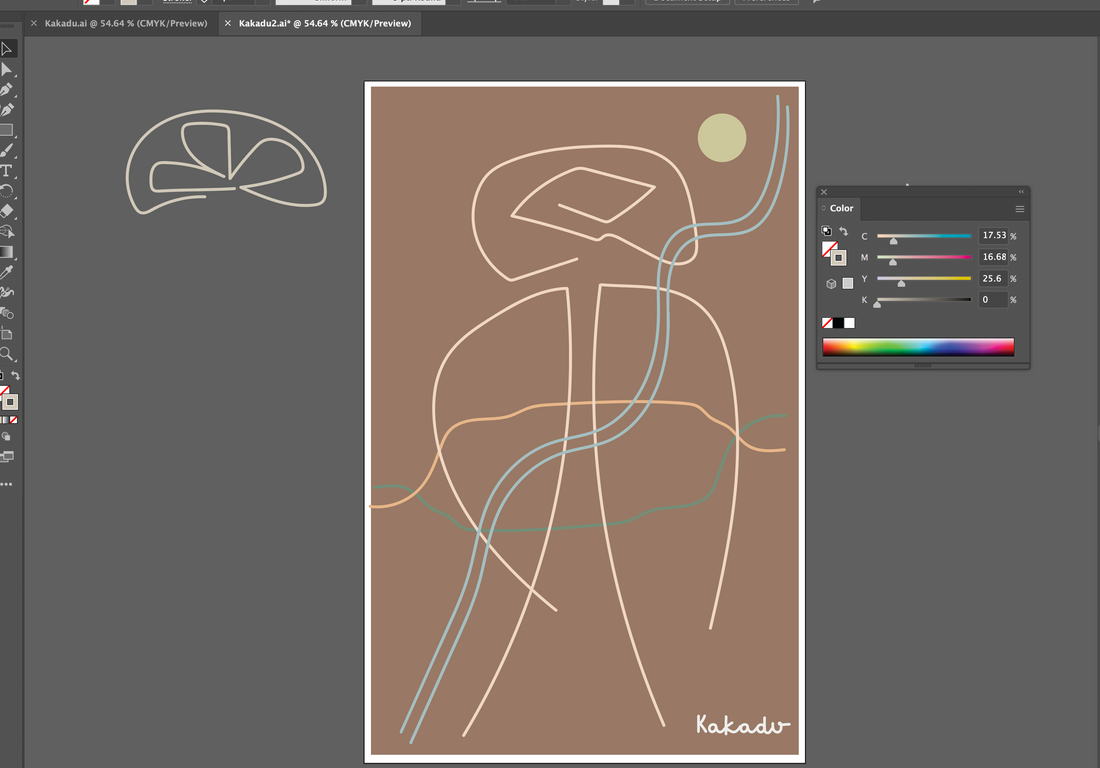Open the Color panel flyout menu
This screenshot has height=768, width=1100.
1020,209
